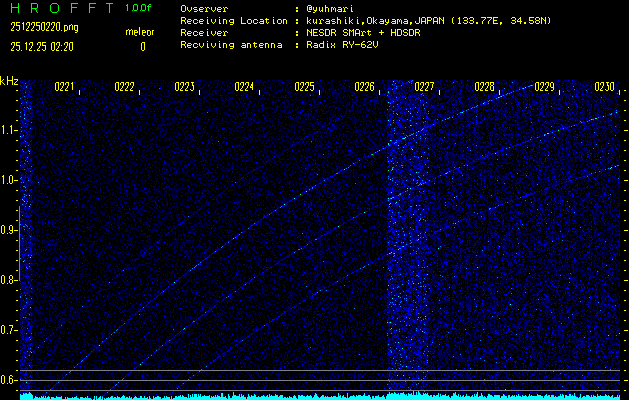Select the 0229 time marker
The height and width of the screenshot is (400, 629).
click(x=544, y=87)
